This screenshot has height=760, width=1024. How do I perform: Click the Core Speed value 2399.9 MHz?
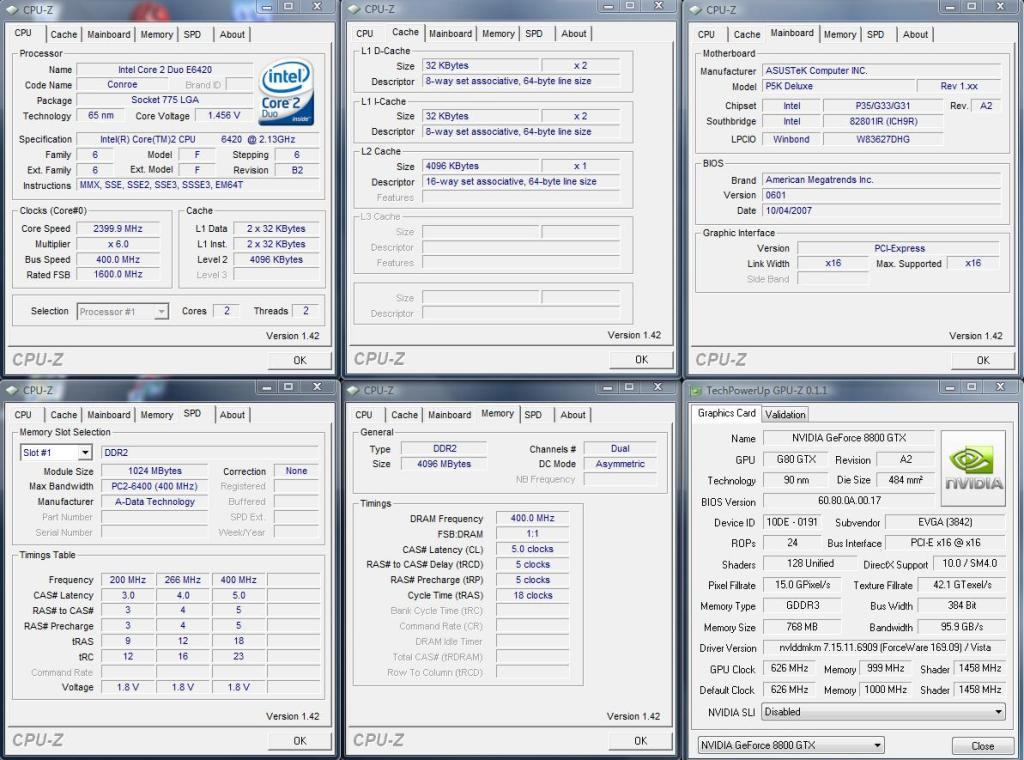pos(118,229)
